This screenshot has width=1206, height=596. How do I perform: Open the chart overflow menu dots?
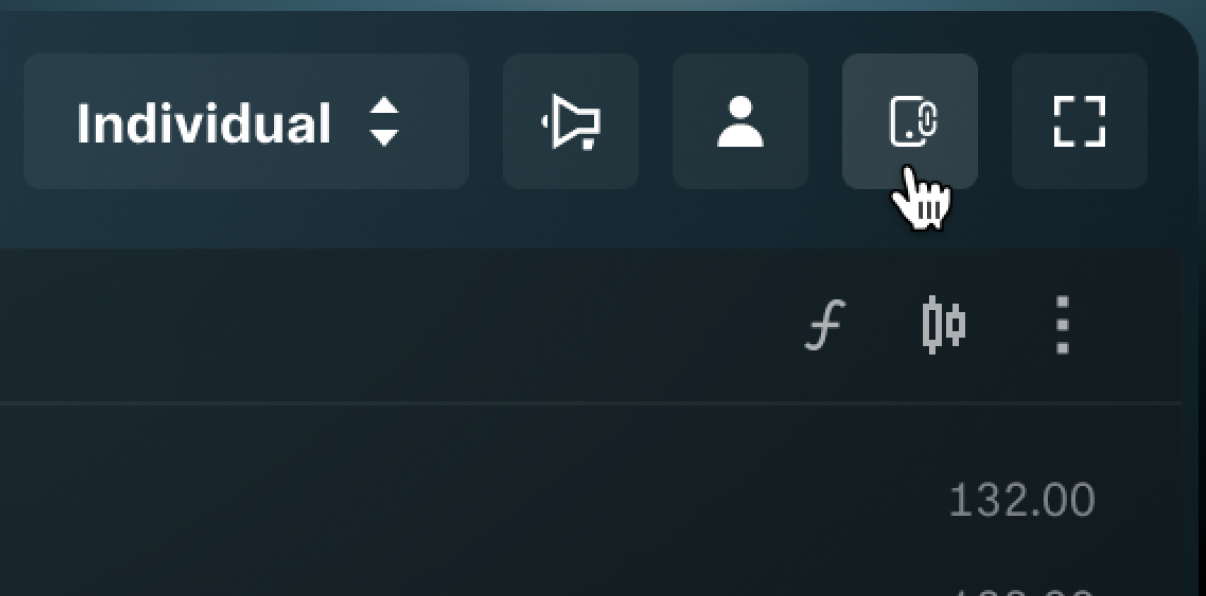1062,325
